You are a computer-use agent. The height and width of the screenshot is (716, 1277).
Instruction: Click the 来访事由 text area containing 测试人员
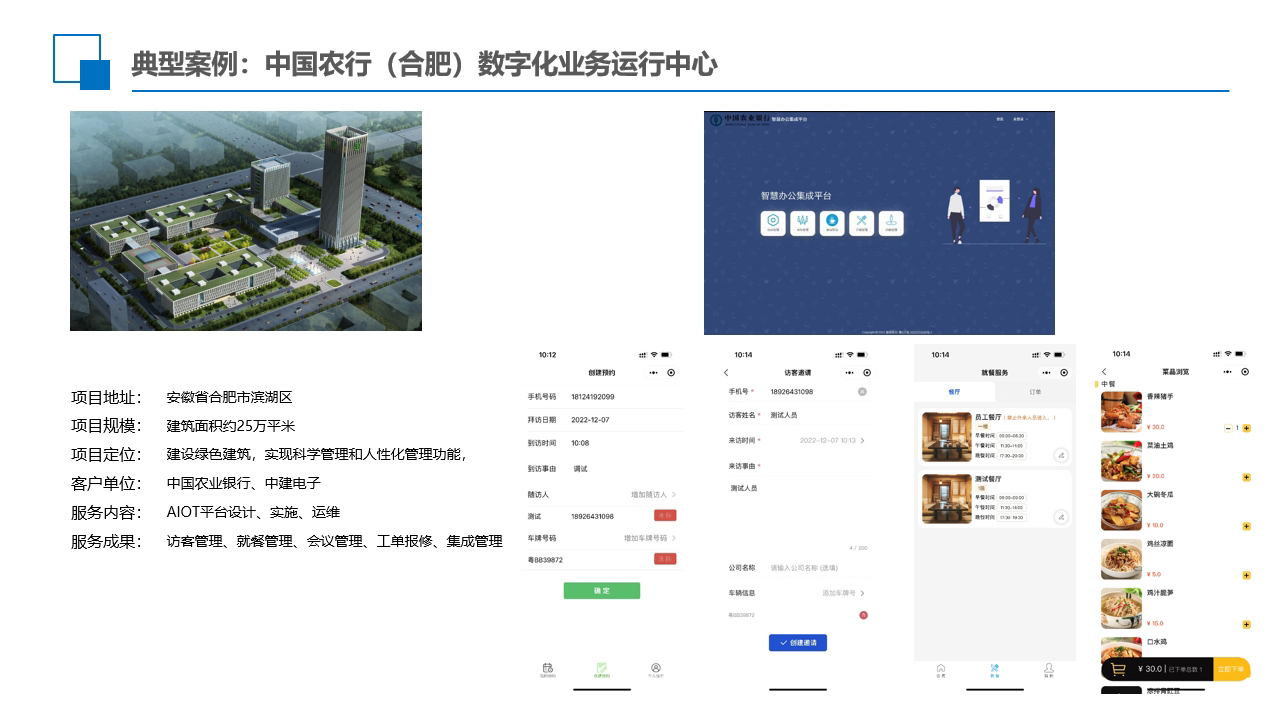(x=798, y=515)
